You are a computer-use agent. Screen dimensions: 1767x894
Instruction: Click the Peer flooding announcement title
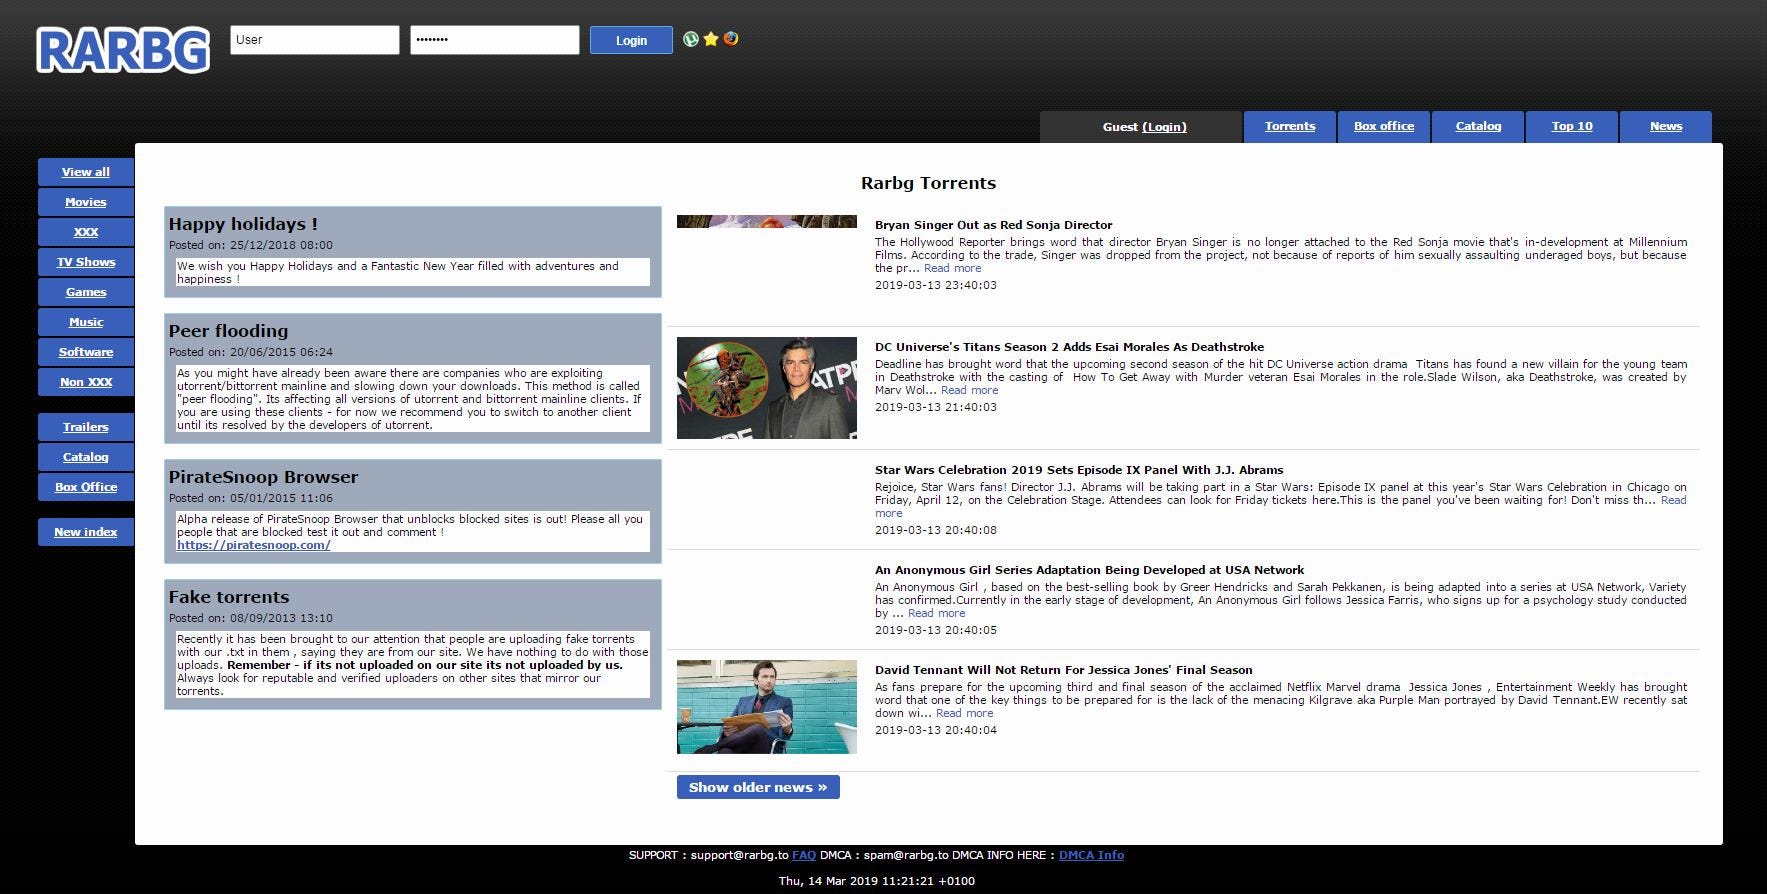coord(228,331)
